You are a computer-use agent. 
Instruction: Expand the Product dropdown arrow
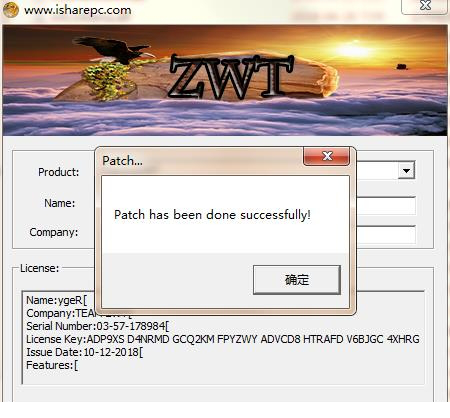click(406, 171)
